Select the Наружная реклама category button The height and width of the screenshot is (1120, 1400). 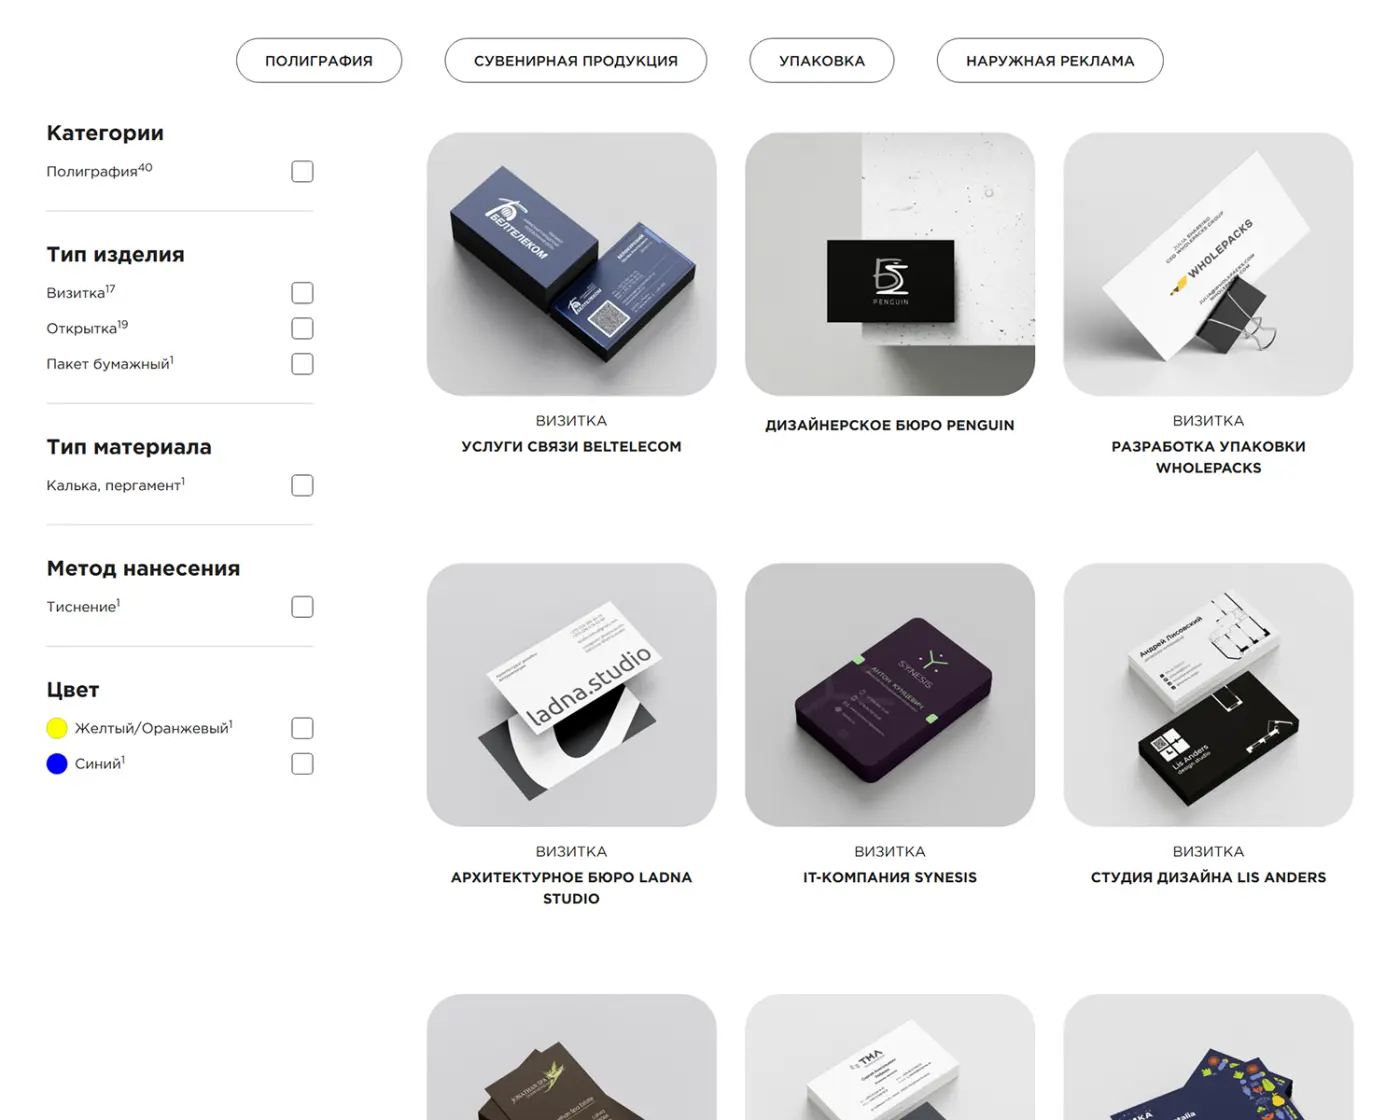point(1050,60)
